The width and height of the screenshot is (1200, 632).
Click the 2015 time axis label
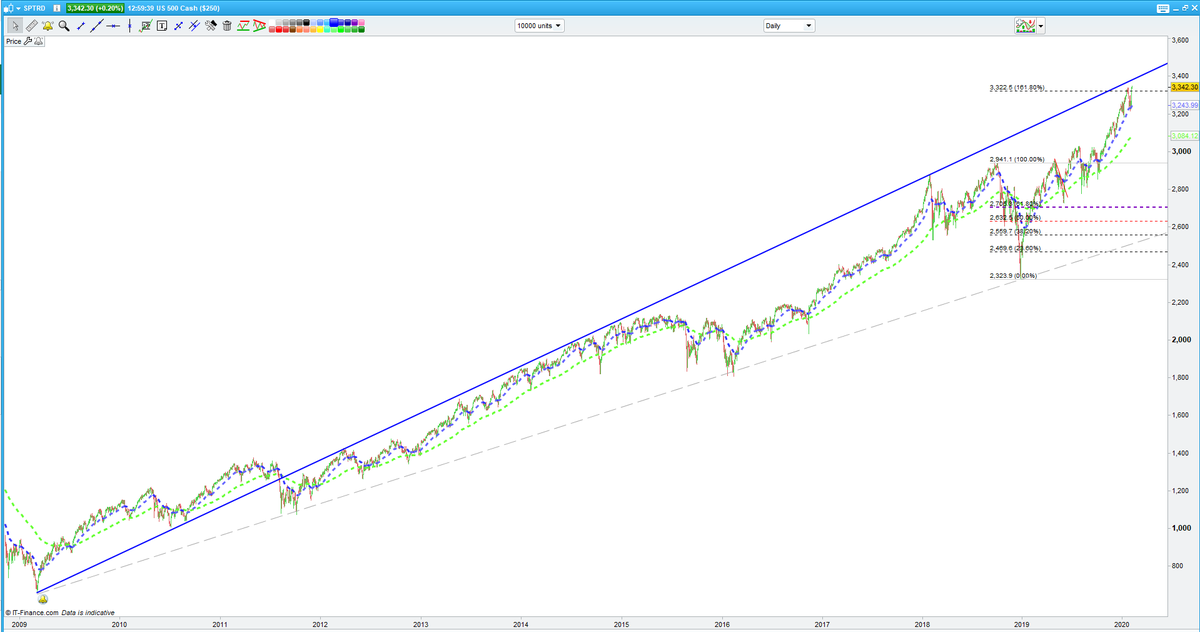pyautogui.click(x=620, y=624)
